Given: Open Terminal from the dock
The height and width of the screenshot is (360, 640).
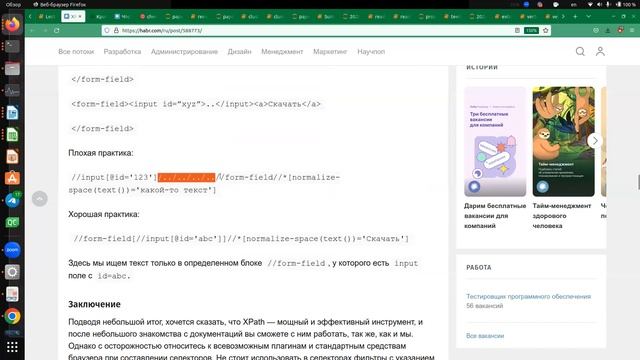Looking at the screenshot, I should point(12,46).
